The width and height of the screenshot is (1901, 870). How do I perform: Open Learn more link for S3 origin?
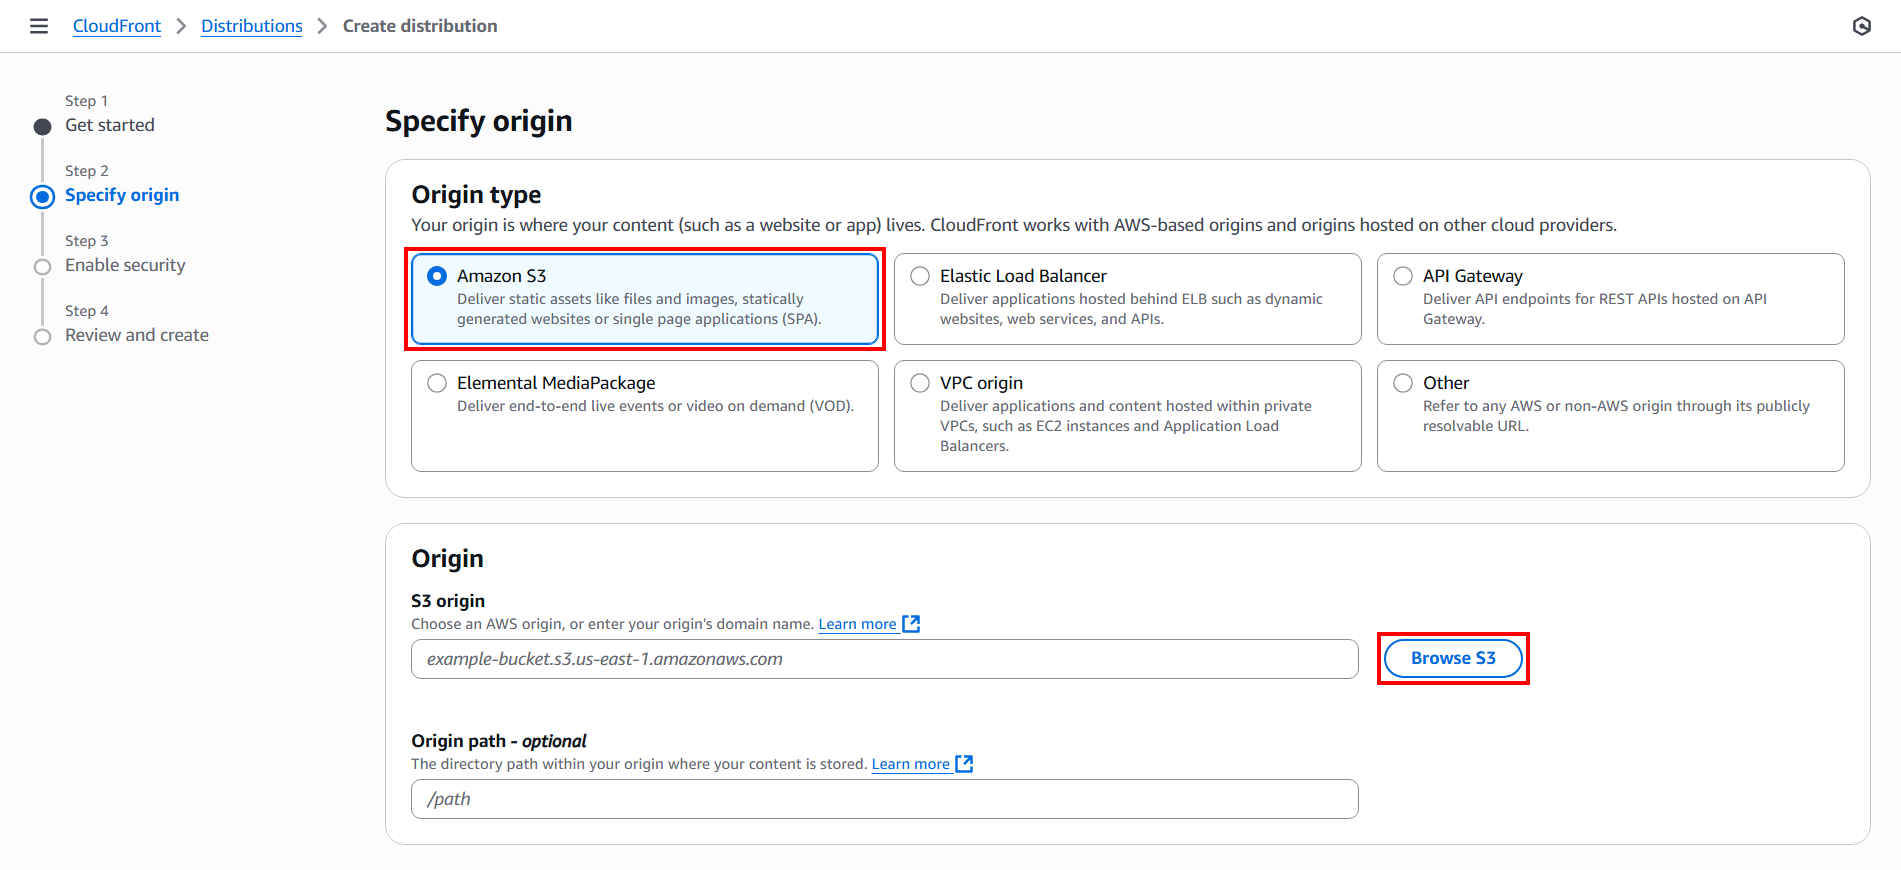coord(857,624)
